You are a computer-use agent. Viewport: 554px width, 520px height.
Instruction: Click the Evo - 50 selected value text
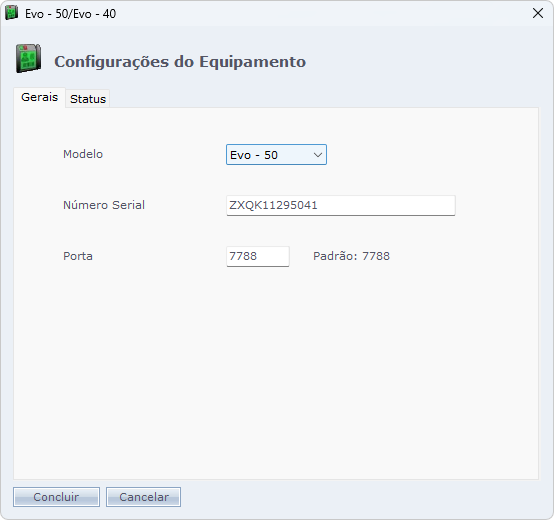pos(254,155)
